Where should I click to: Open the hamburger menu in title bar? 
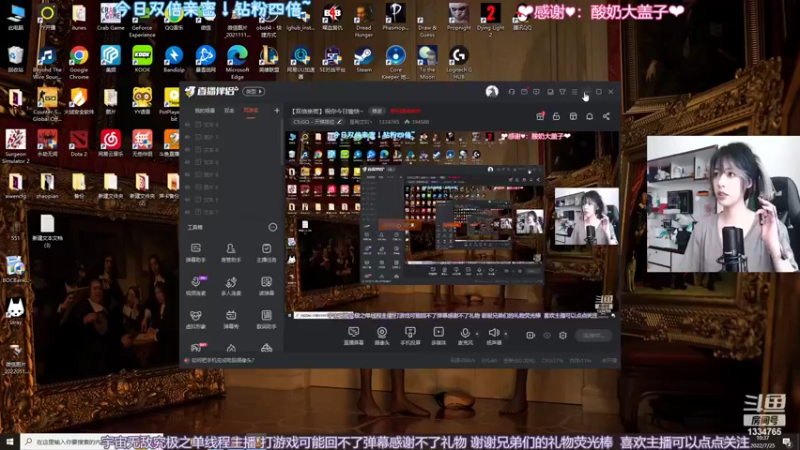tap(574, 92)
